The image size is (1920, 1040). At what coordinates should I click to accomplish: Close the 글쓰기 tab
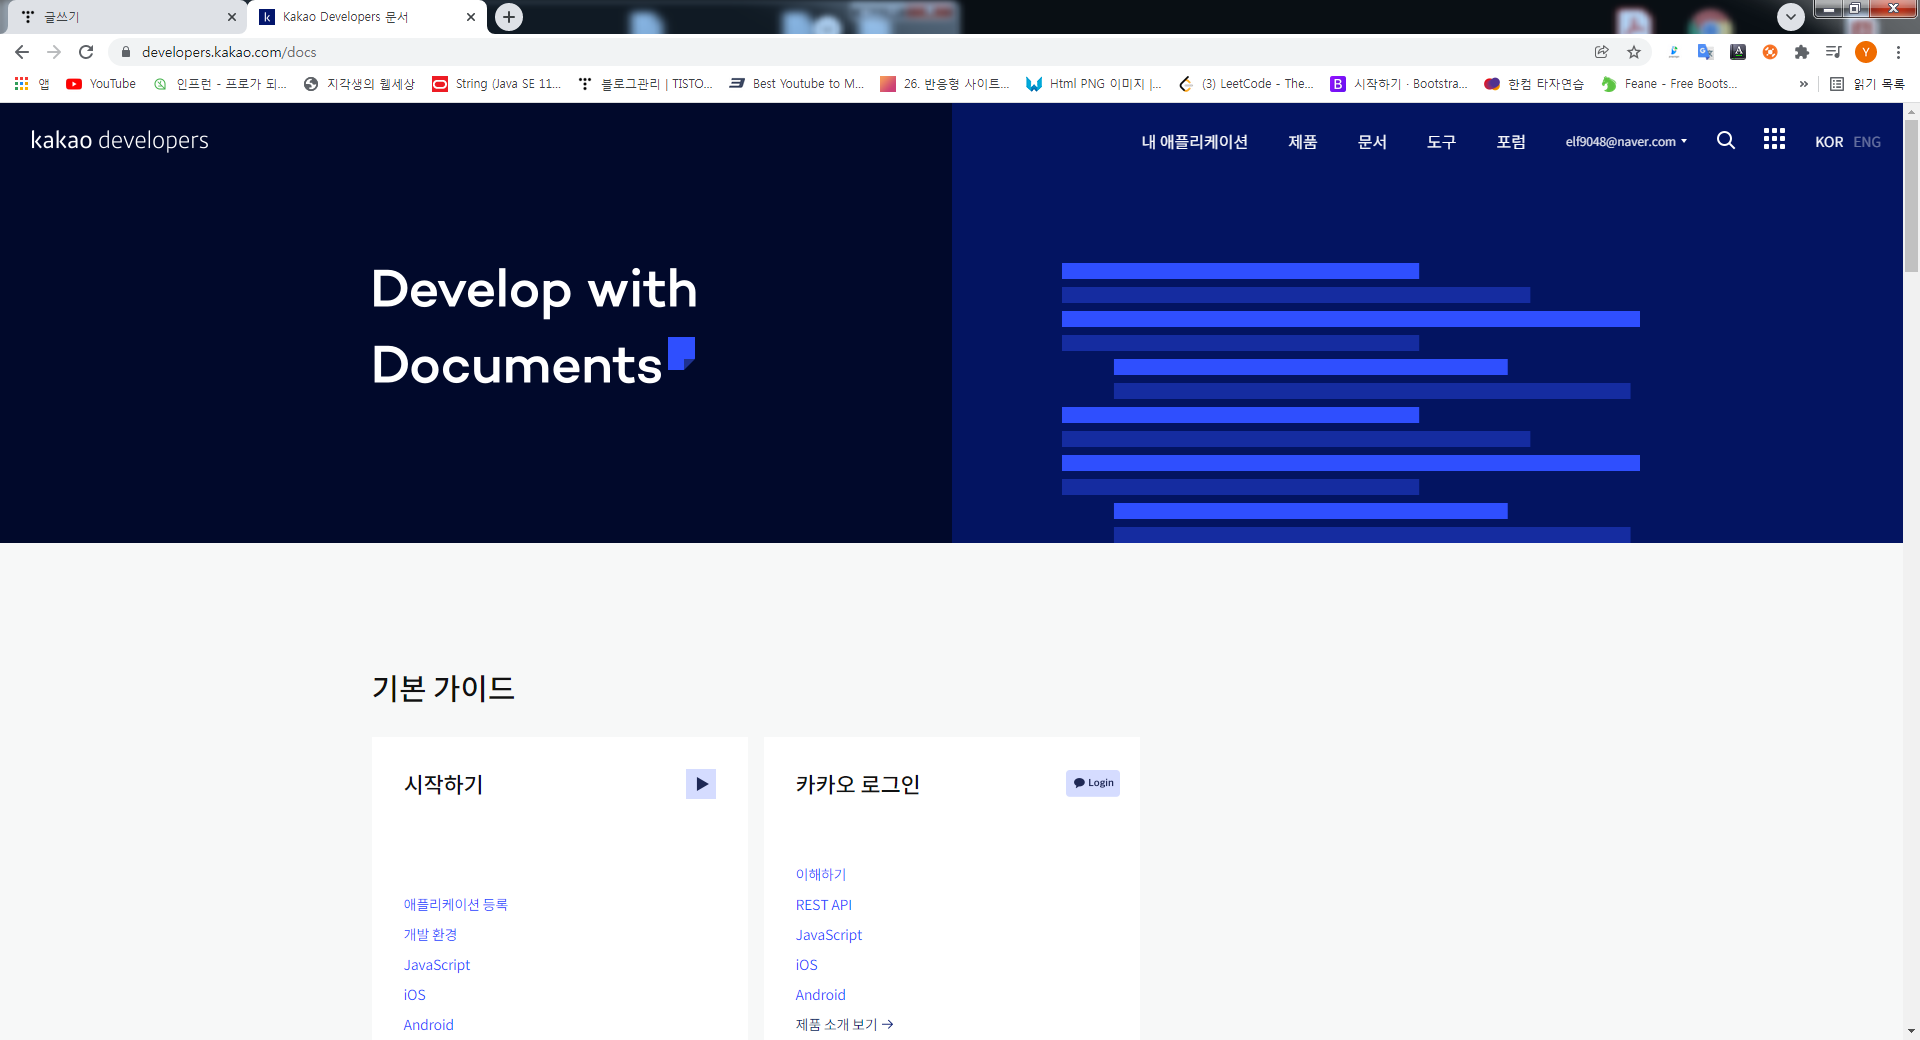tap(232, 17)
